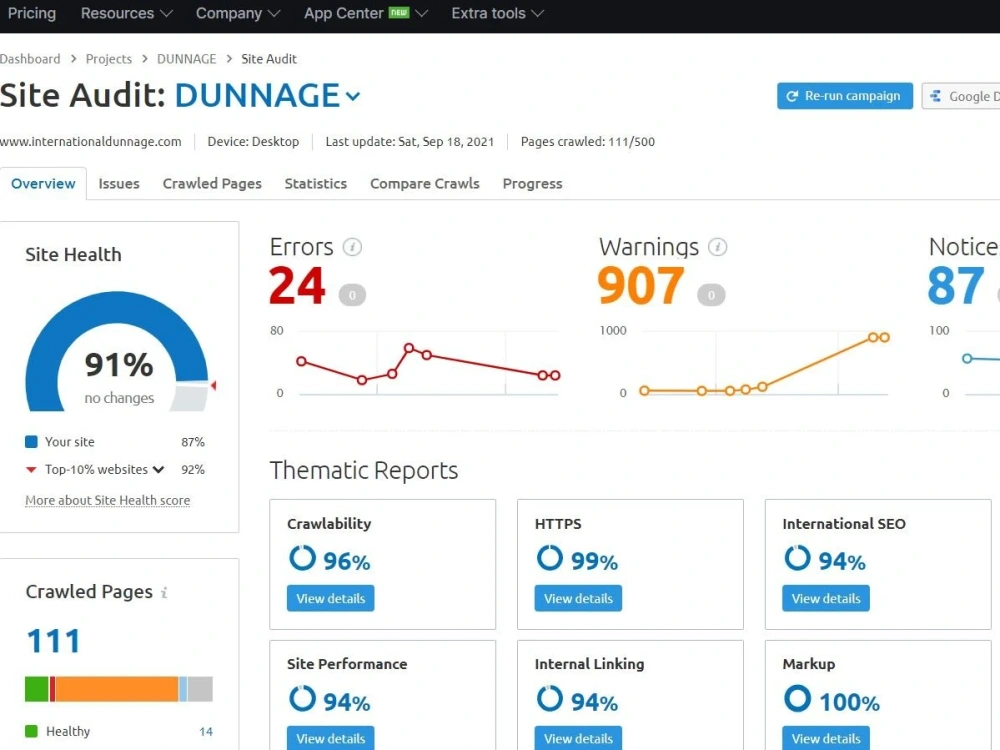View details for International SEO

coord(826,598)
